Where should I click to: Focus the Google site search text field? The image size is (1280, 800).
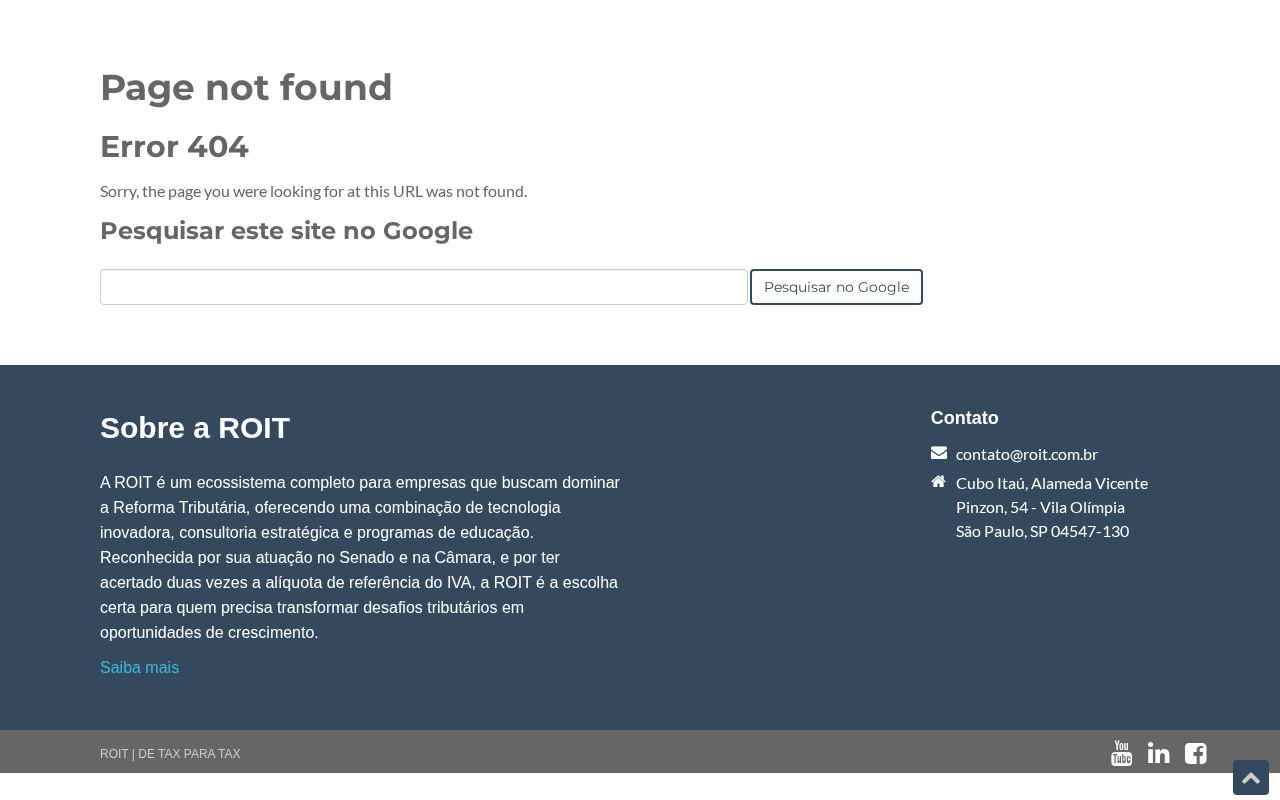[x=424, y=287]
